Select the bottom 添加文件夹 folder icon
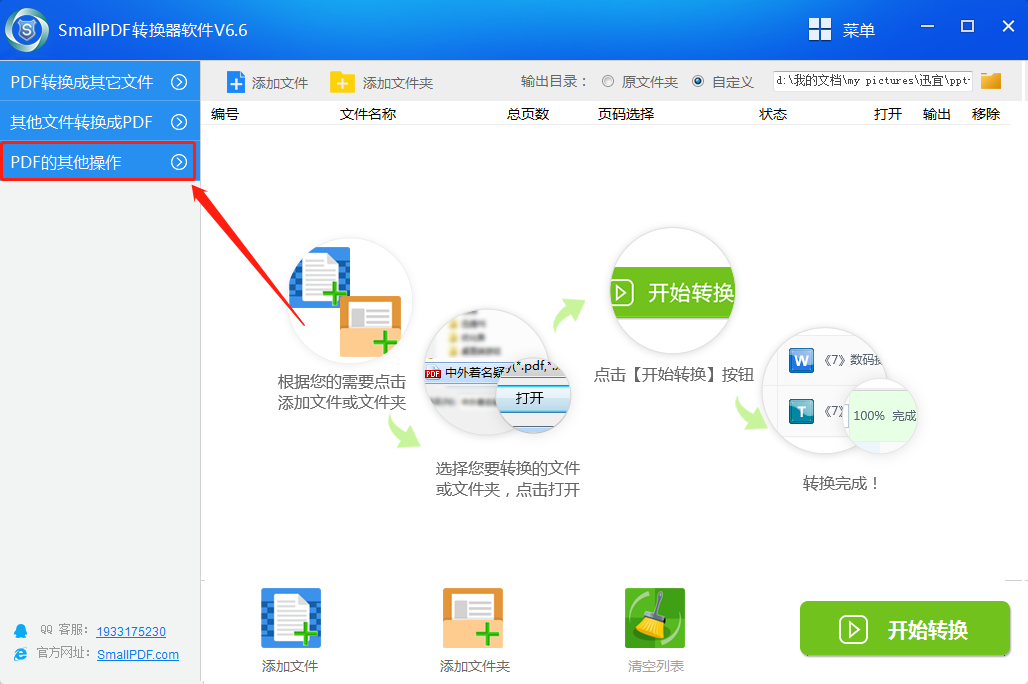This screenshot has width=1028, height=684. [x=472, y=617]
